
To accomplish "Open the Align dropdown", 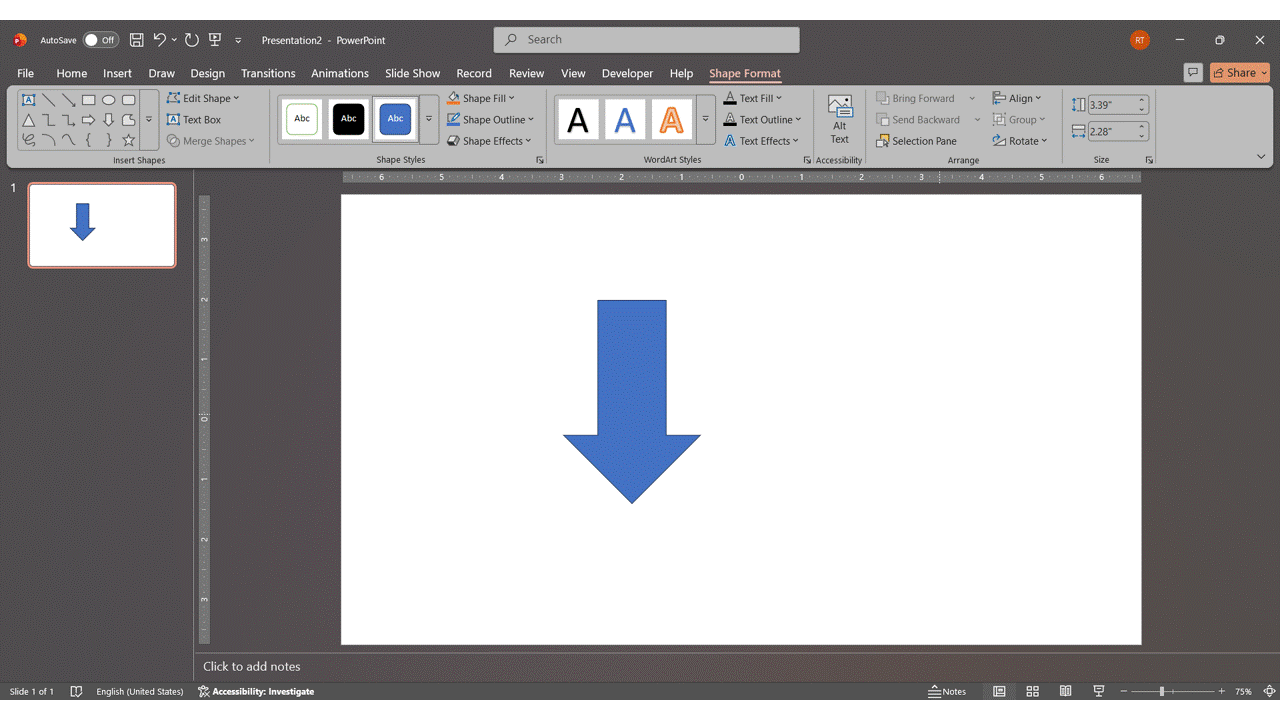I will click(x=1017, y=98).
